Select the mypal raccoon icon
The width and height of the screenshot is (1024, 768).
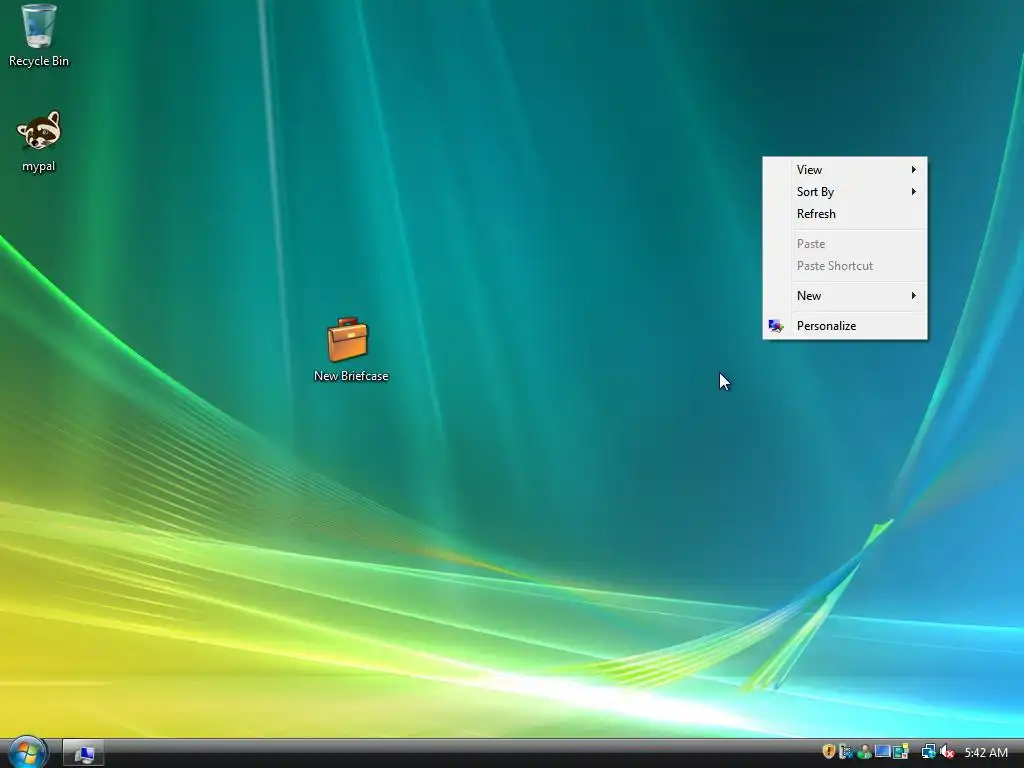(39, 131)
